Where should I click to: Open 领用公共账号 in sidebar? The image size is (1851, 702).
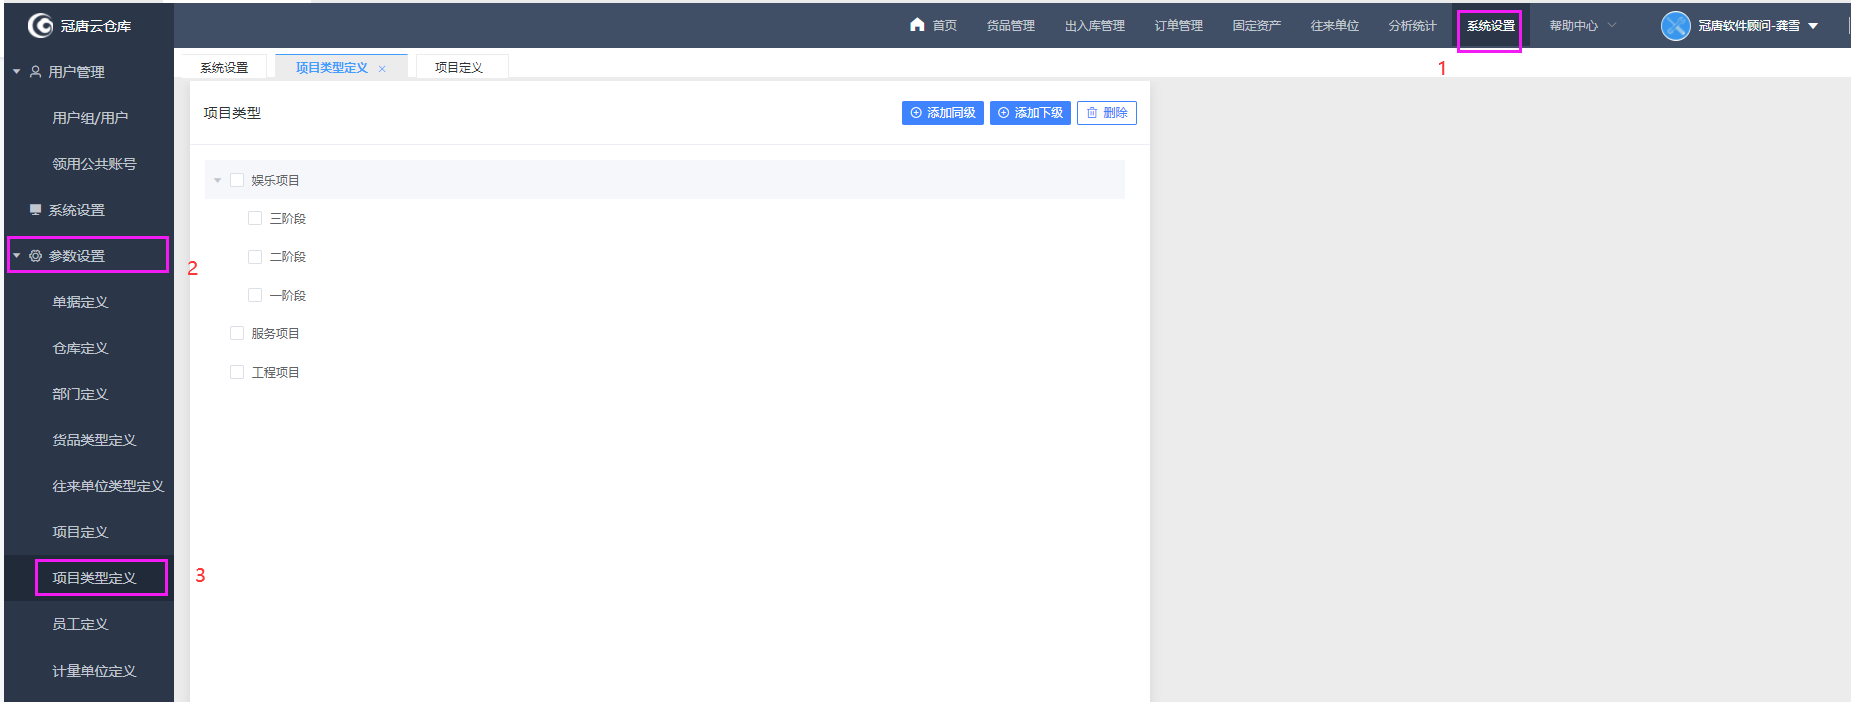pos(94,164)
